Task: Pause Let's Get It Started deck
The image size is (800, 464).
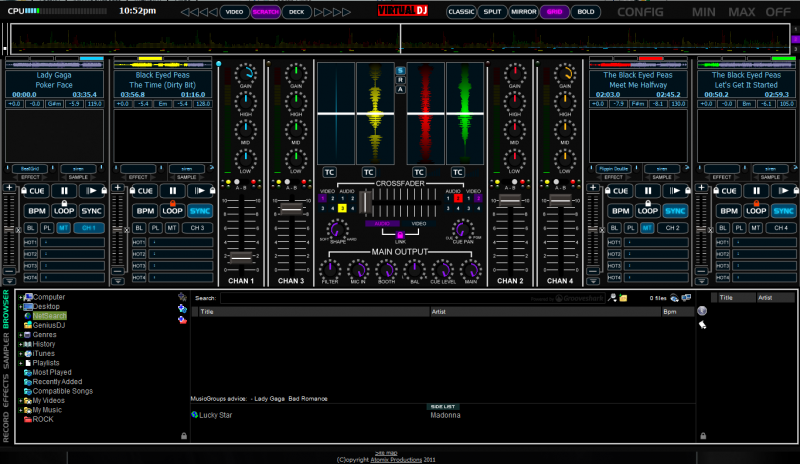Action: pos(756,191)
